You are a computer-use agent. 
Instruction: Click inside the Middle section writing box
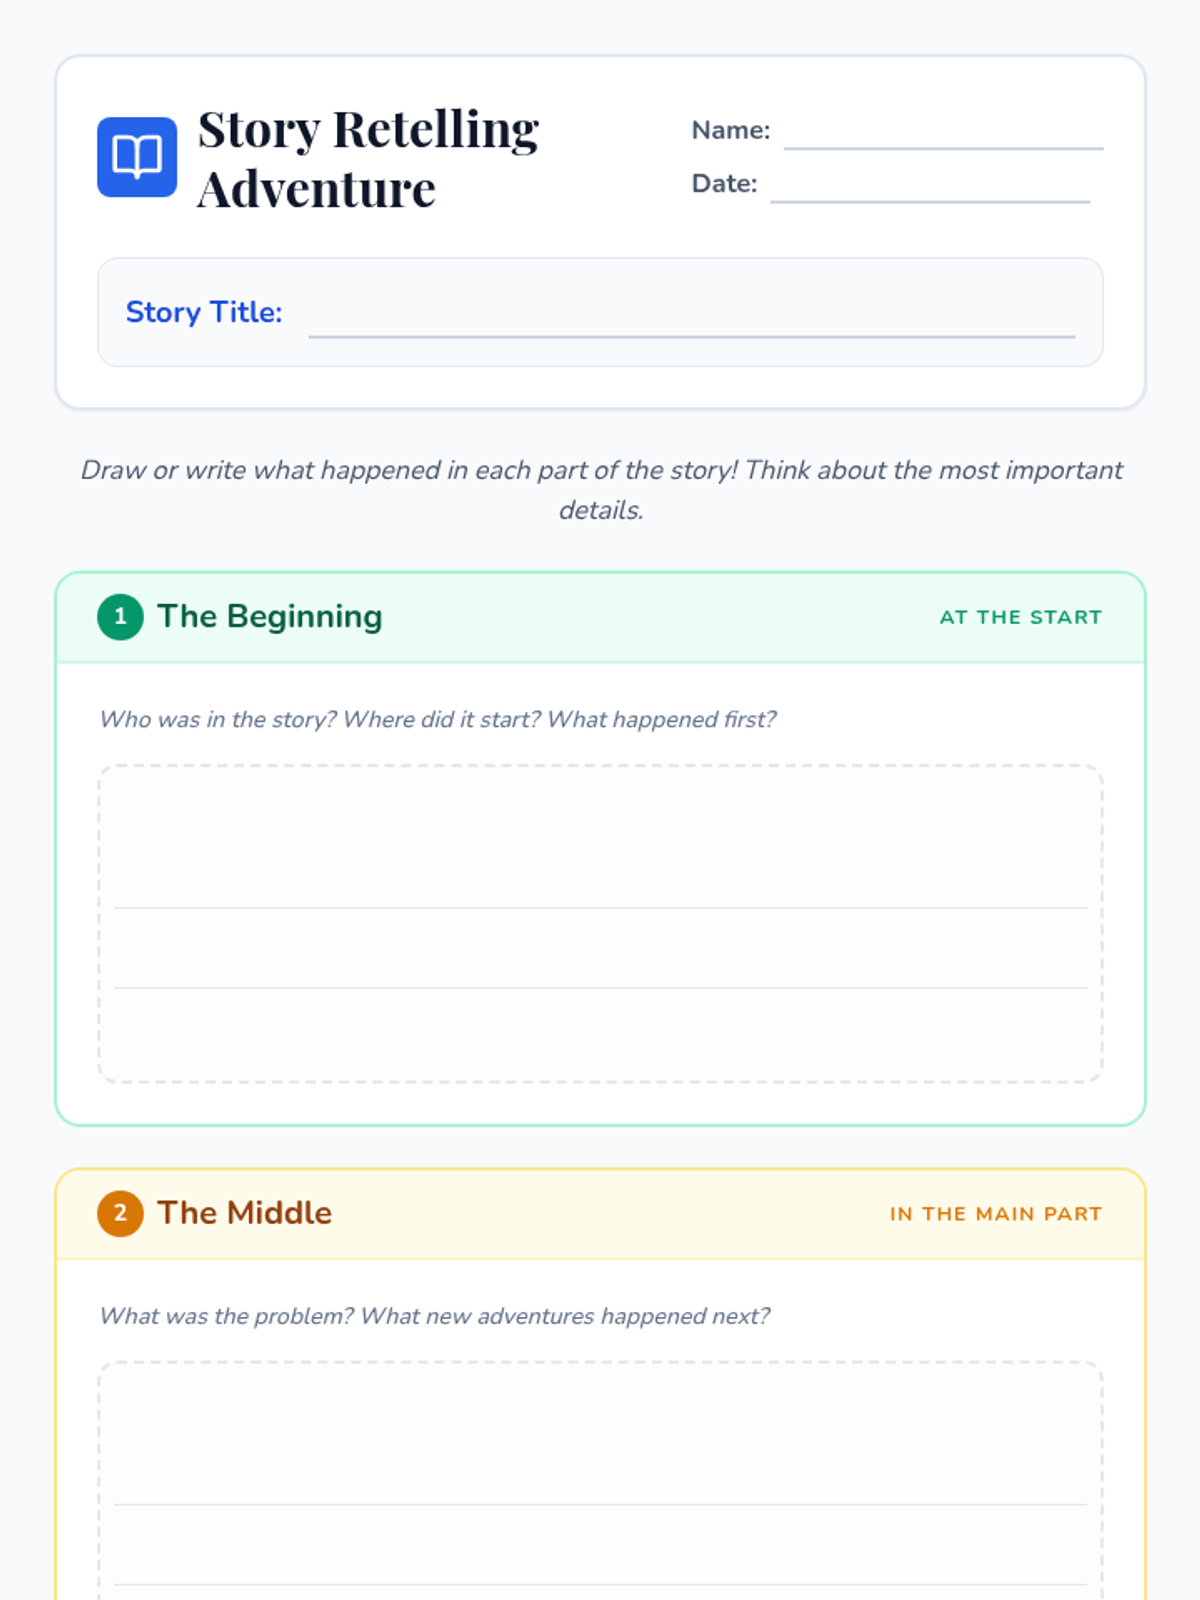[x=600, y=1440]
